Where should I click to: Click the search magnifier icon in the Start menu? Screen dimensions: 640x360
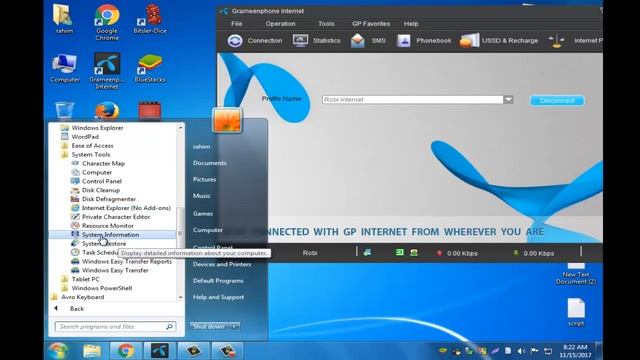click(x=169, y=327)
